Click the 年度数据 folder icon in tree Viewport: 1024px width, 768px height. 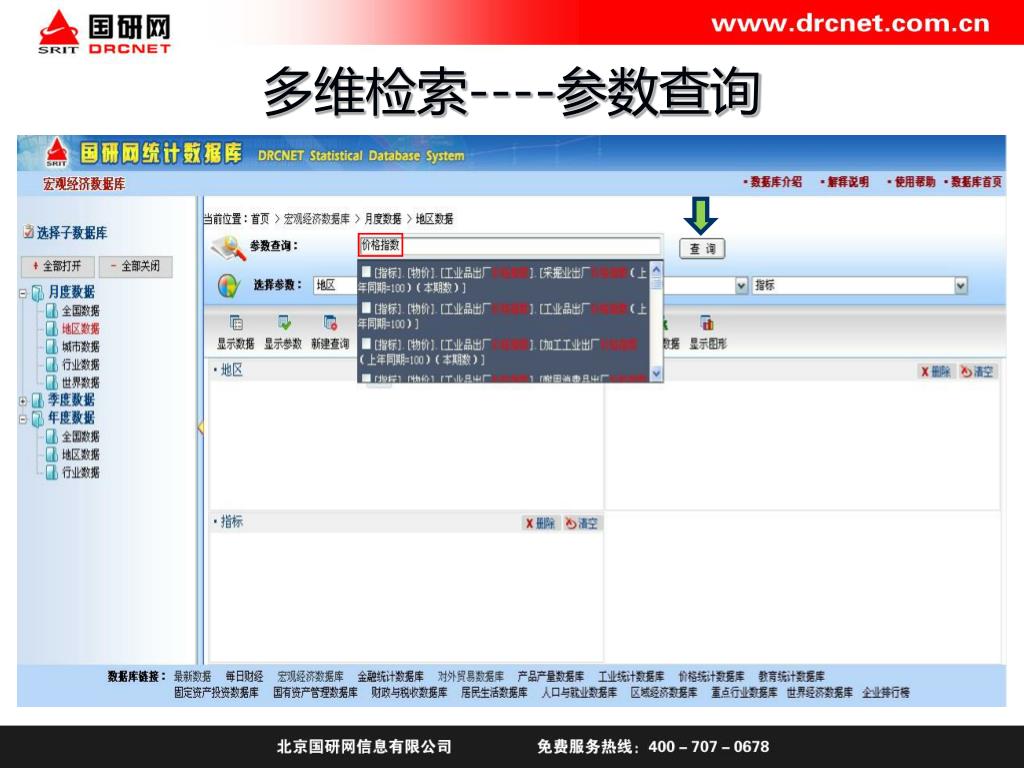pyautogui.click(x=38, y=418)
